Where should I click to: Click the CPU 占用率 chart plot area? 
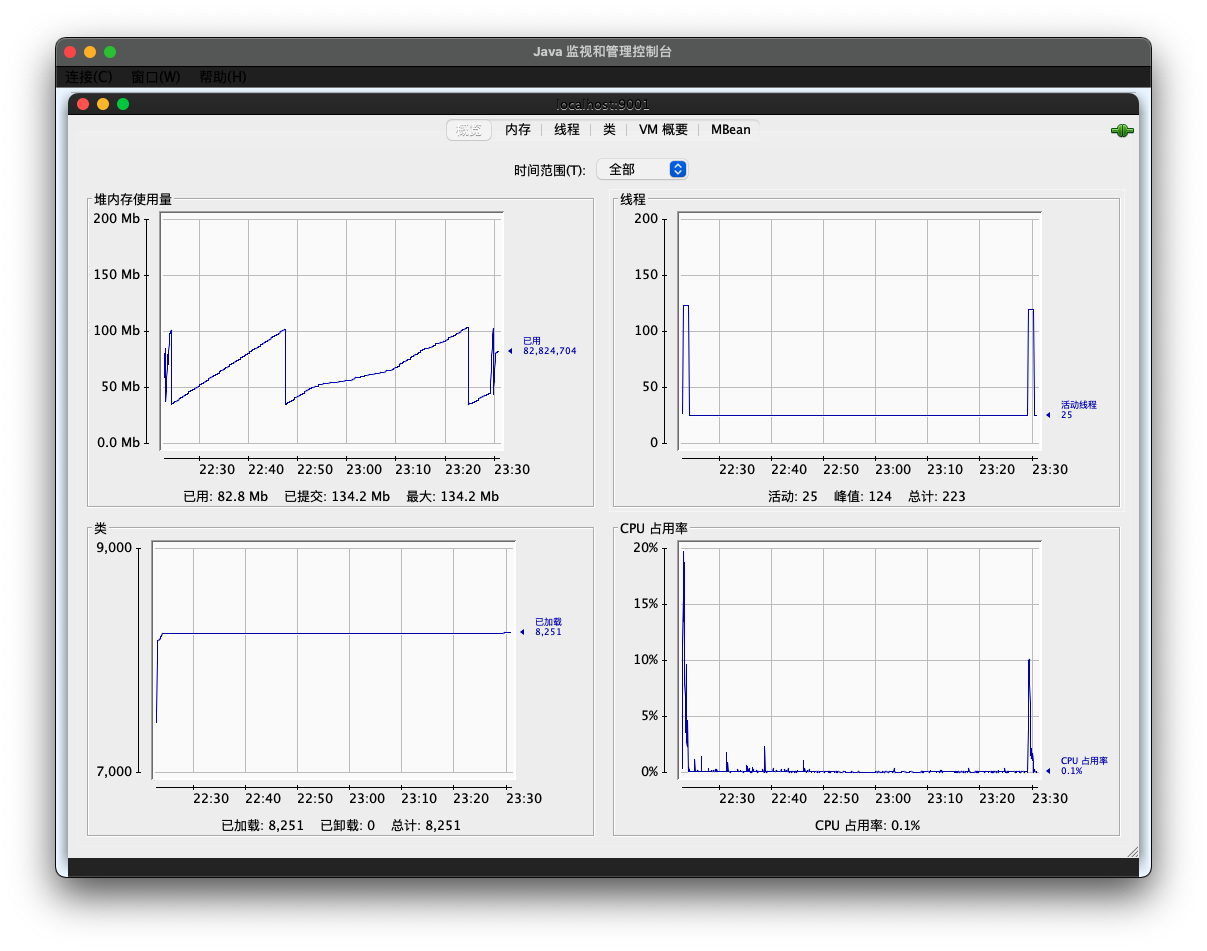coord(860,662)
